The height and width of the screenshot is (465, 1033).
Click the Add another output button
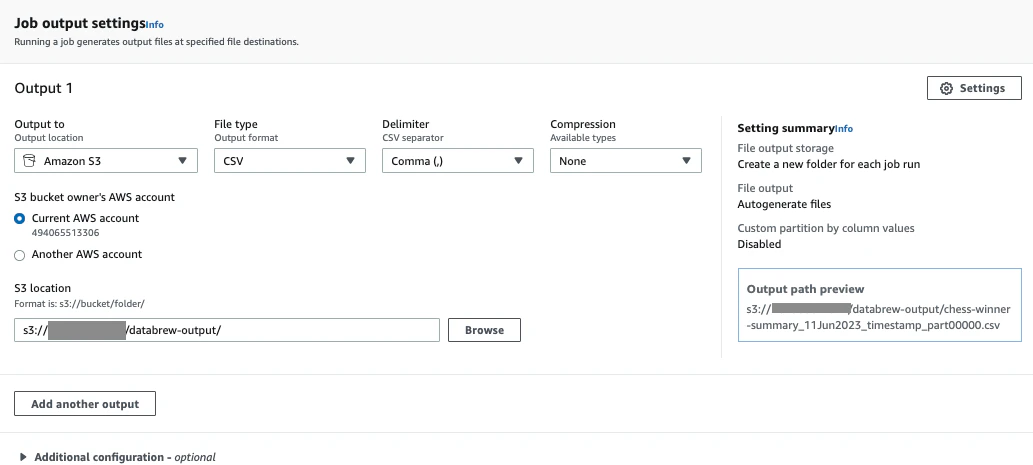click(x=85, y=404)
